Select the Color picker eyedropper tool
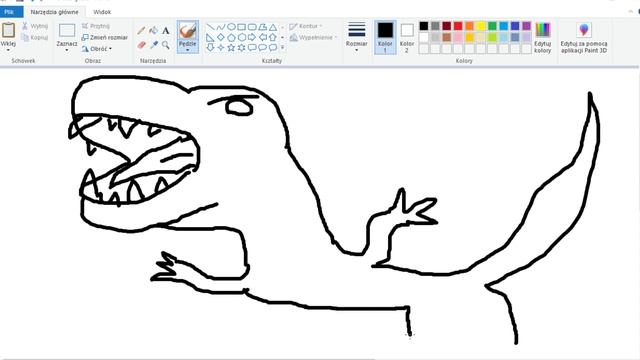This screenshot has height=360, width=640. tap(153, 44)
